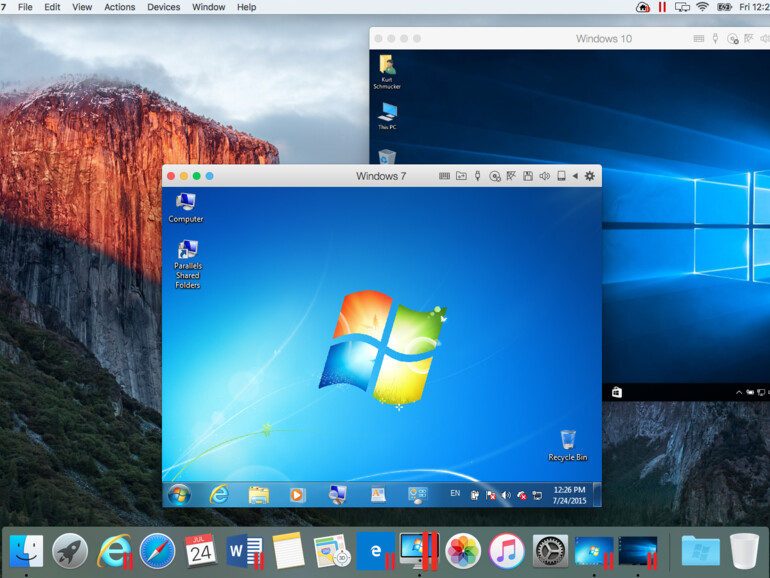Screen dimensions: 770x578
Task: Switch to Windows 10 VM thumbnail in Dock
Action: click(638, 551)
